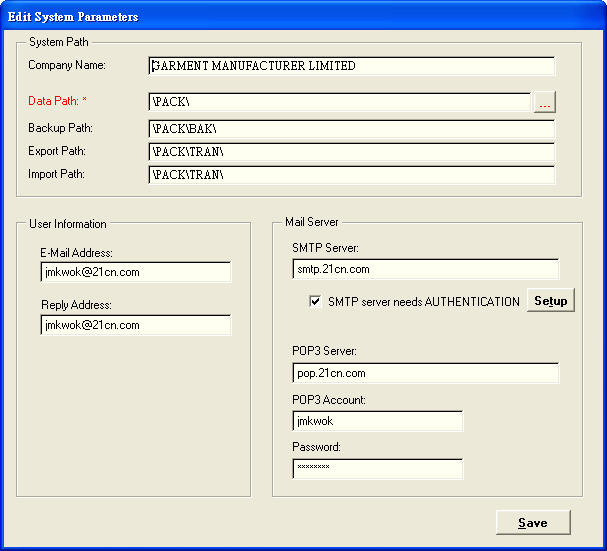Select the Backup Path input field
The image size is (607, 551).
352,129
